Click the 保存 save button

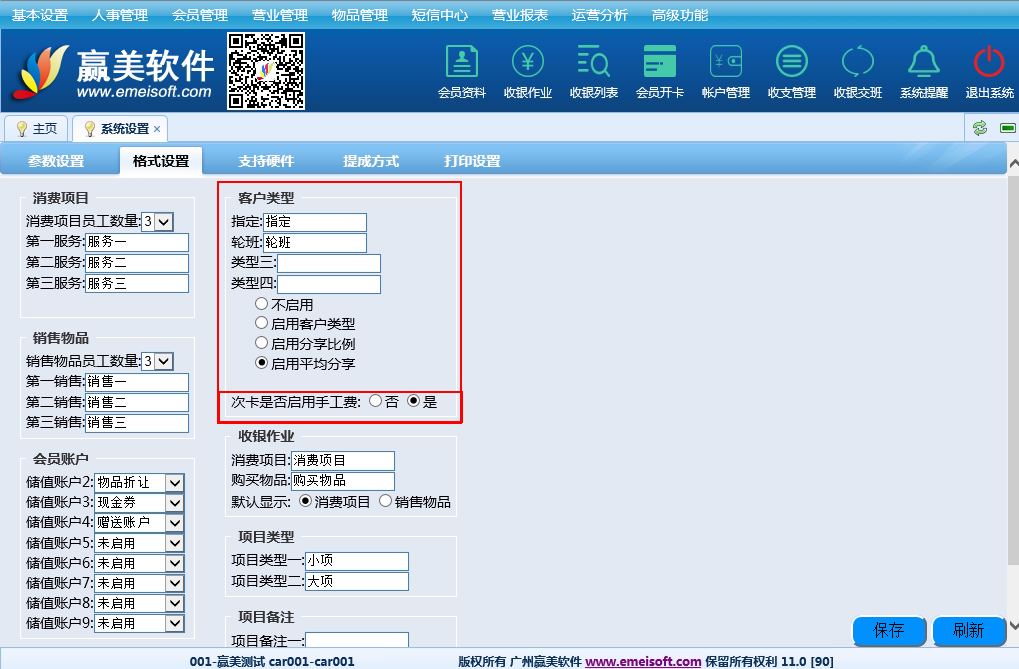tap(888, 631)
